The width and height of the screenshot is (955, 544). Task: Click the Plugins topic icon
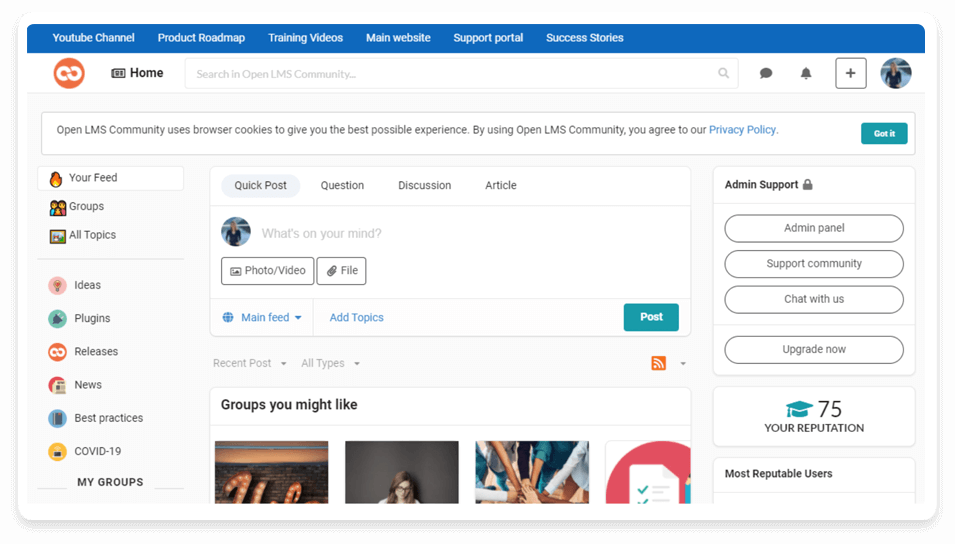[57, 319]
